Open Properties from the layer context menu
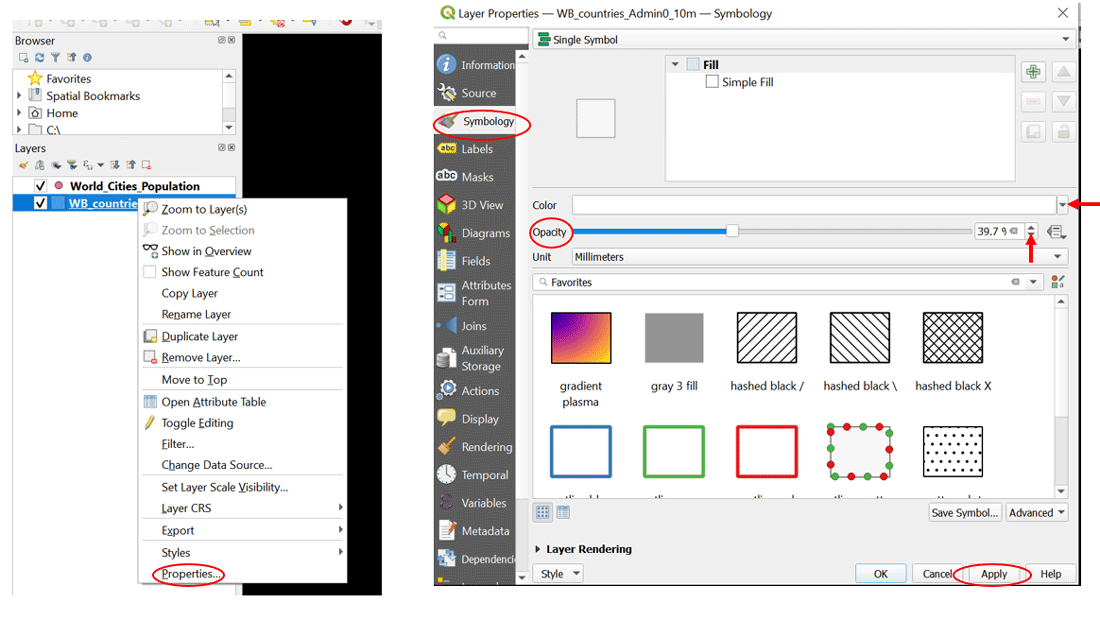 coord(191,574)
